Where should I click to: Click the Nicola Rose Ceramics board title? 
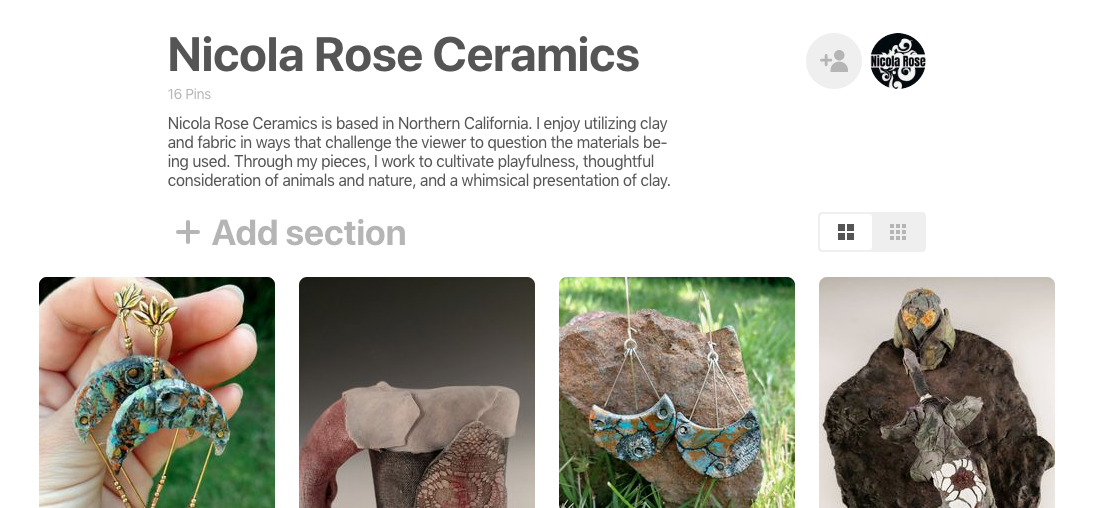403,55
